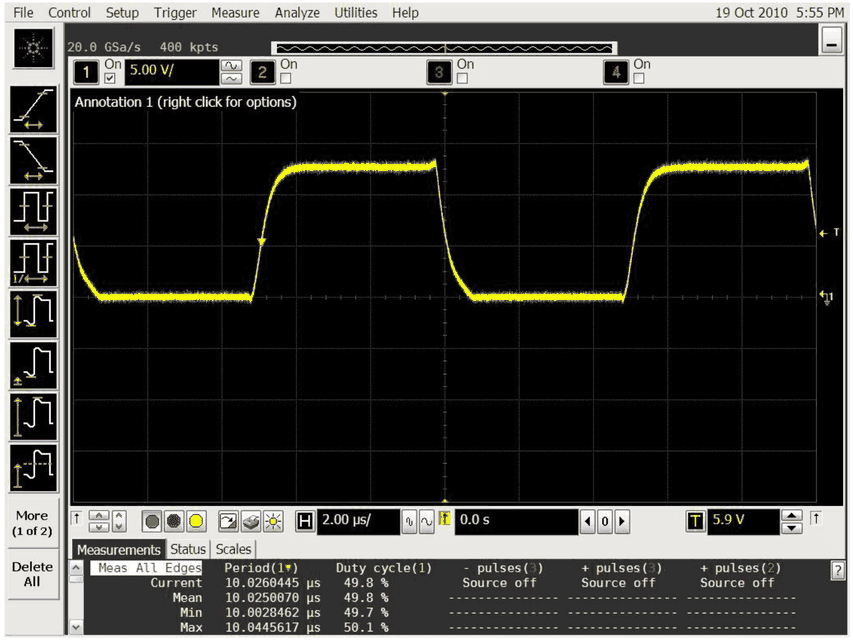
Task: Click the trigger level T marker at right edge
Action: coord(829,233)
